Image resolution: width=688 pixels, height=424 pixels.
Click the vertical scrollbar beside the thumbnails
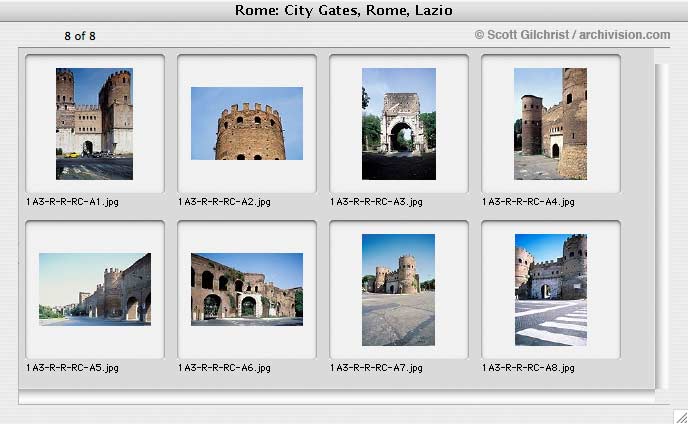662,226
